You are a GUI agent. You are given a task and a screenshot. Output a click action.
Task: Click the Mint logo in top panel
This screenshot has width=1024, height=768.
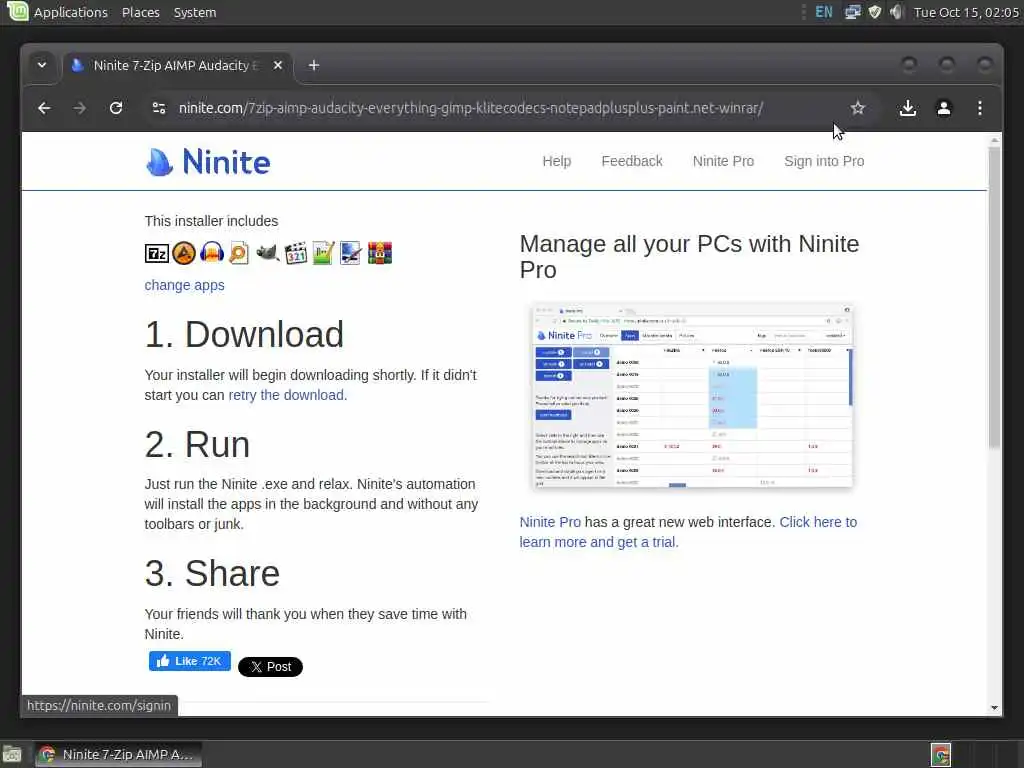click(x=17, y=11)
